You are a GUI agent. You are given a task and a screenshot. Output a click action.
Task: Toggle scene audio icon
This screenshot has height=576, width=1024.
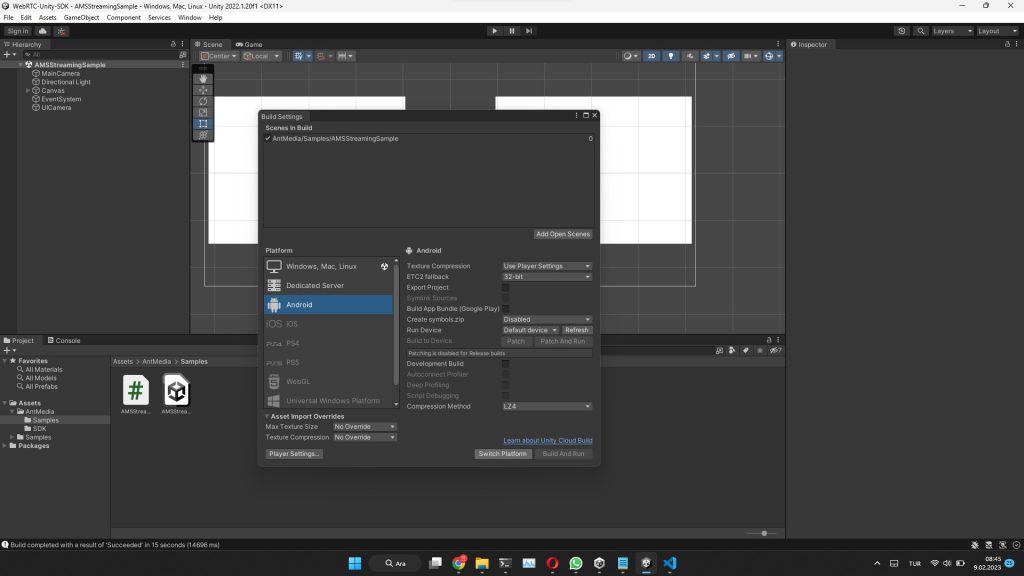[690, 56]
